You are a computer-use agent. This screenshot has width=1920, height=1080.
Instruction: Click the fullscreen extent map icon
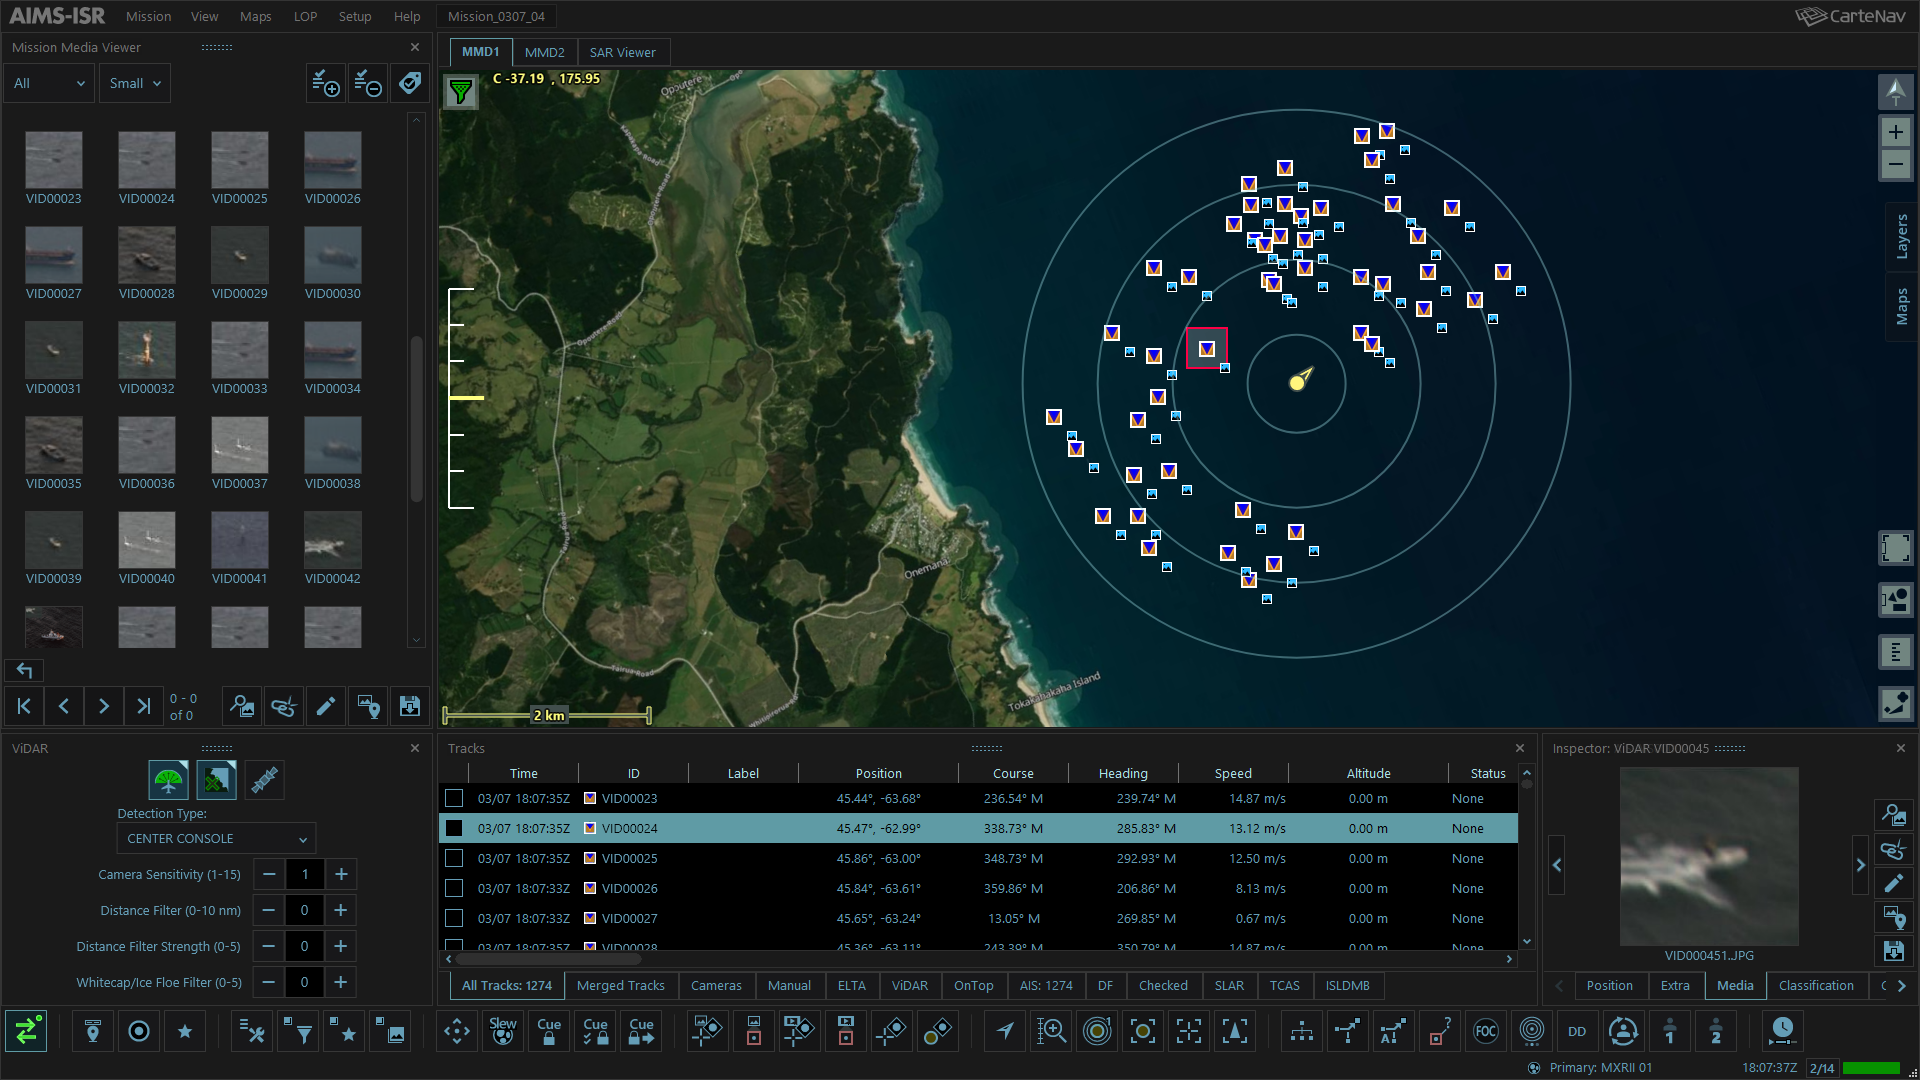[x=1895, y=548]
